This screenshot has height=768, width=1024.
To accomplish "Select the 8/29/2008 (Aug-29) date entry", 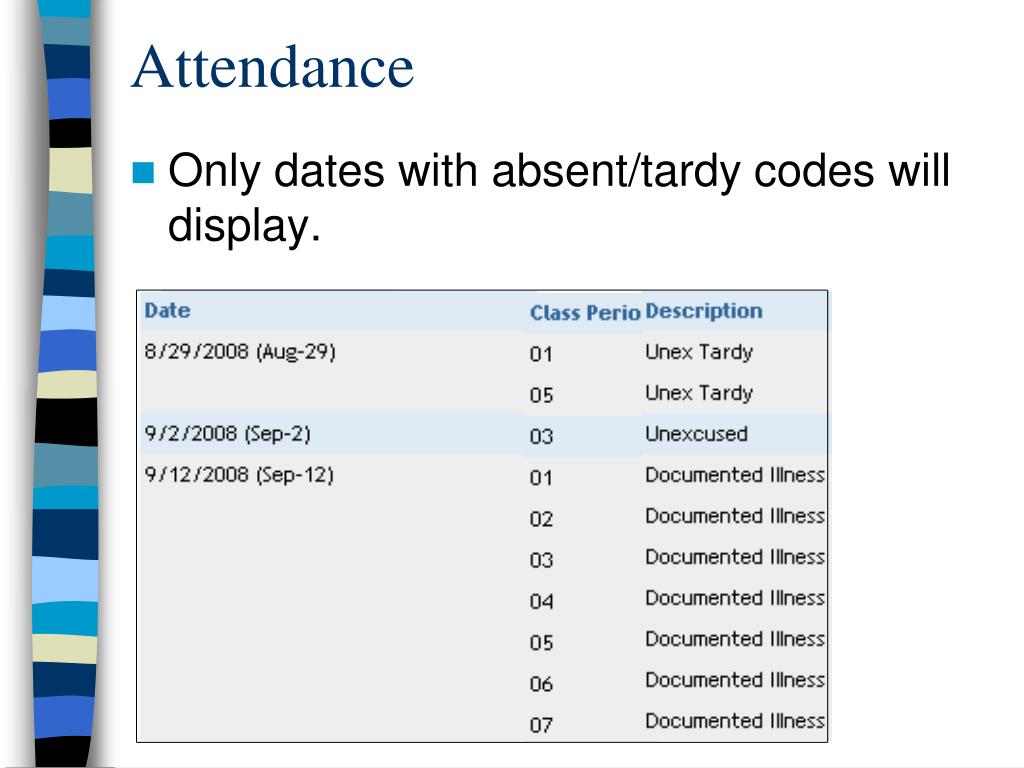I will coord(240,352).
